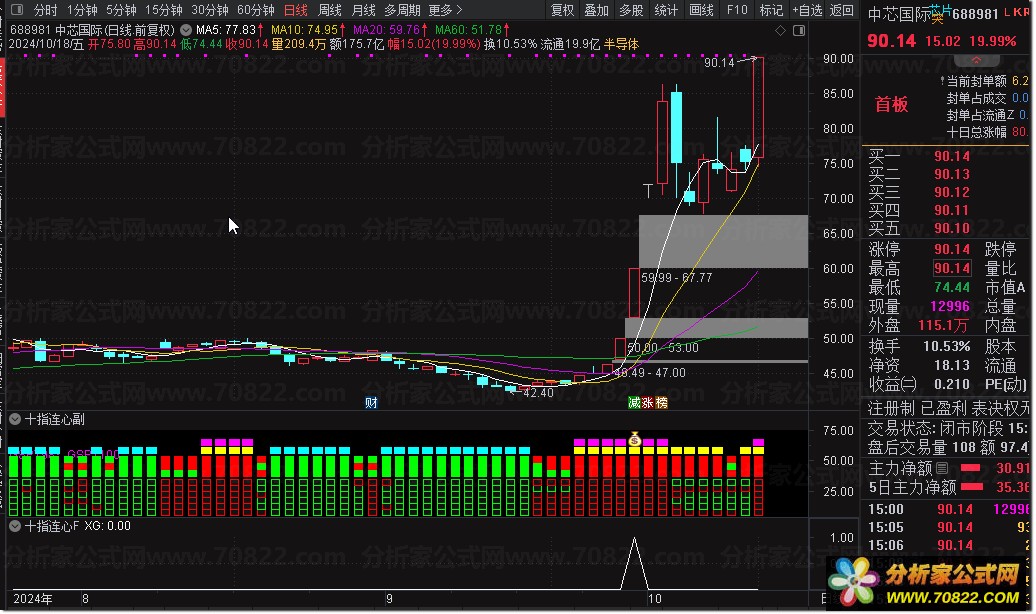The height and width of the screenshot is (614, 1036).
Task: Switch to 月线 monthly chart
Action: (363, 10)
